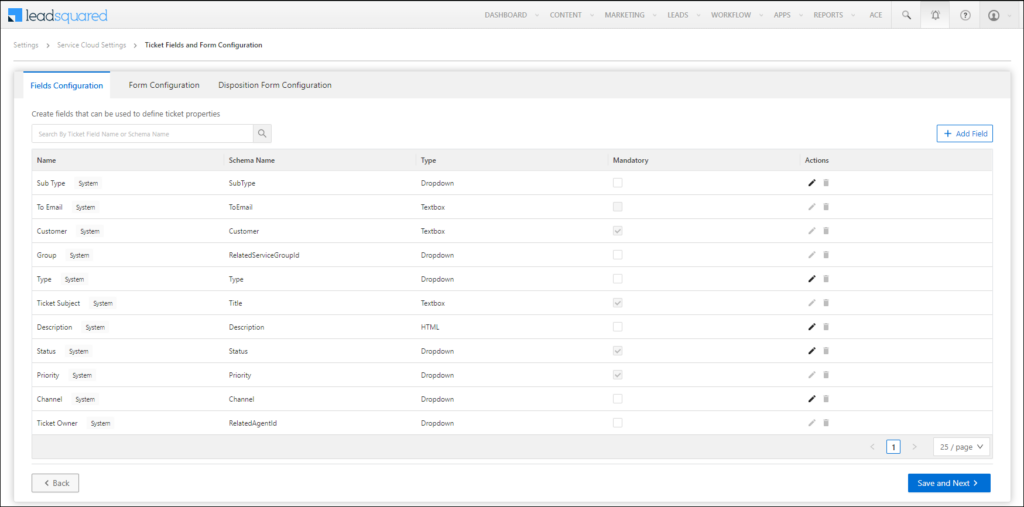Click previous page arrow in pagination
The height and width of the screenshot is (507, 1024).
pos(872,447)
